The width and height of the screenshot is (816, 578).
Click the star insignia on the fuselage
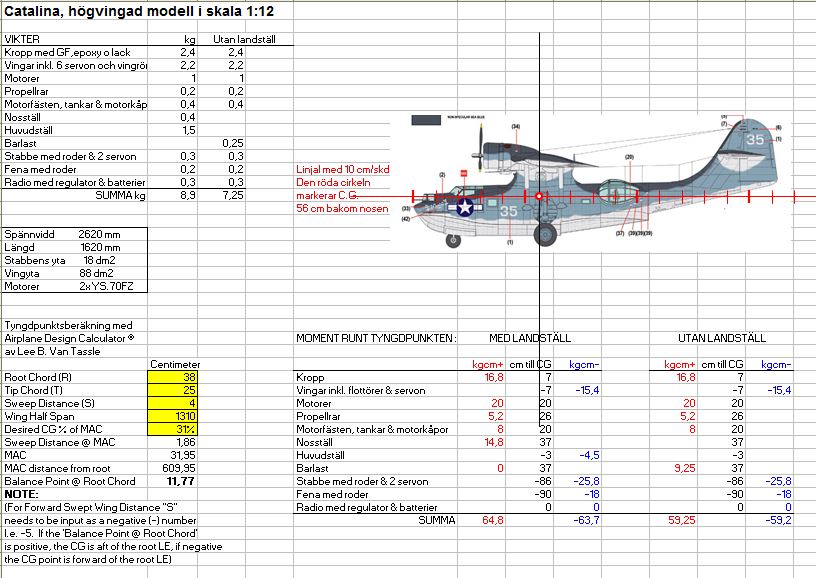pos(464,207)
